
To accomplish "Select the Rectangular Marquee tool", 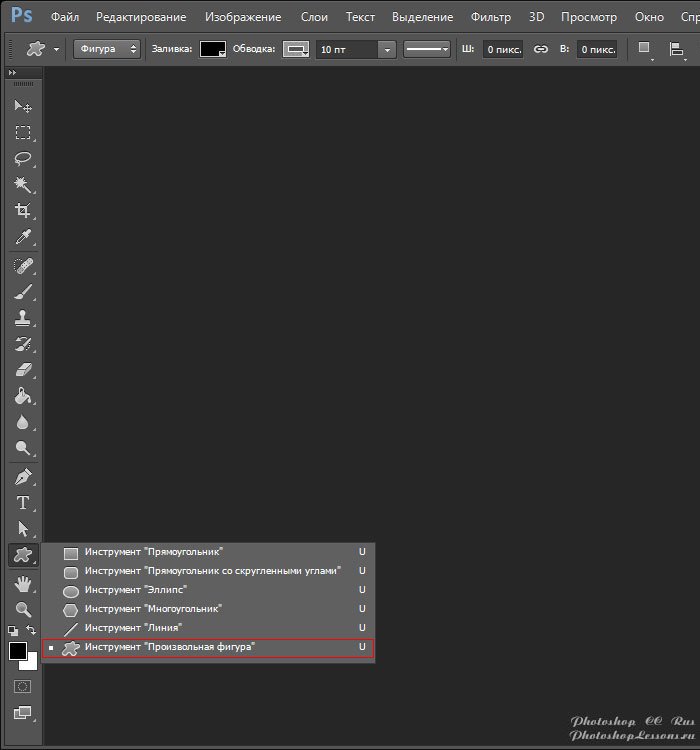I will tap(22, 133).
